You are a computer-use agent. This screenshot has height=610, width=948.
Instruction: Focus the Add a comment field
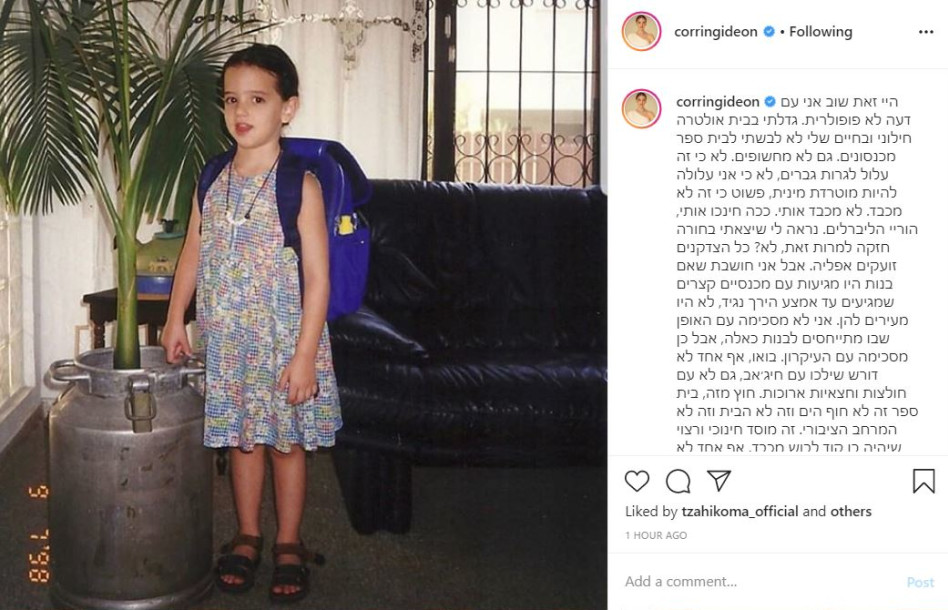762,582
